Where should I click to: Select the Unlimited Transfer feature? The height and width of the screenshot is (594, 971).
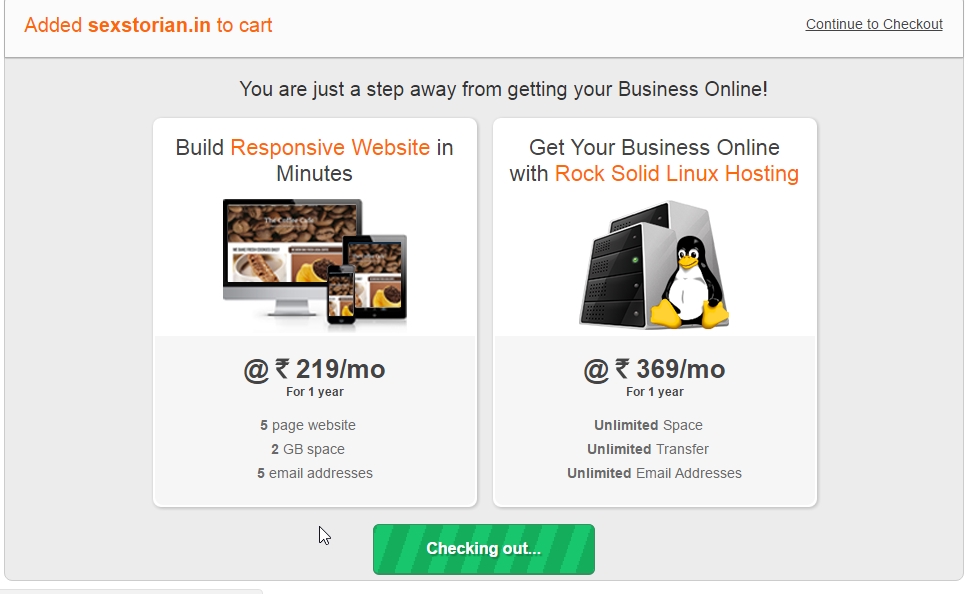[648, 449]
